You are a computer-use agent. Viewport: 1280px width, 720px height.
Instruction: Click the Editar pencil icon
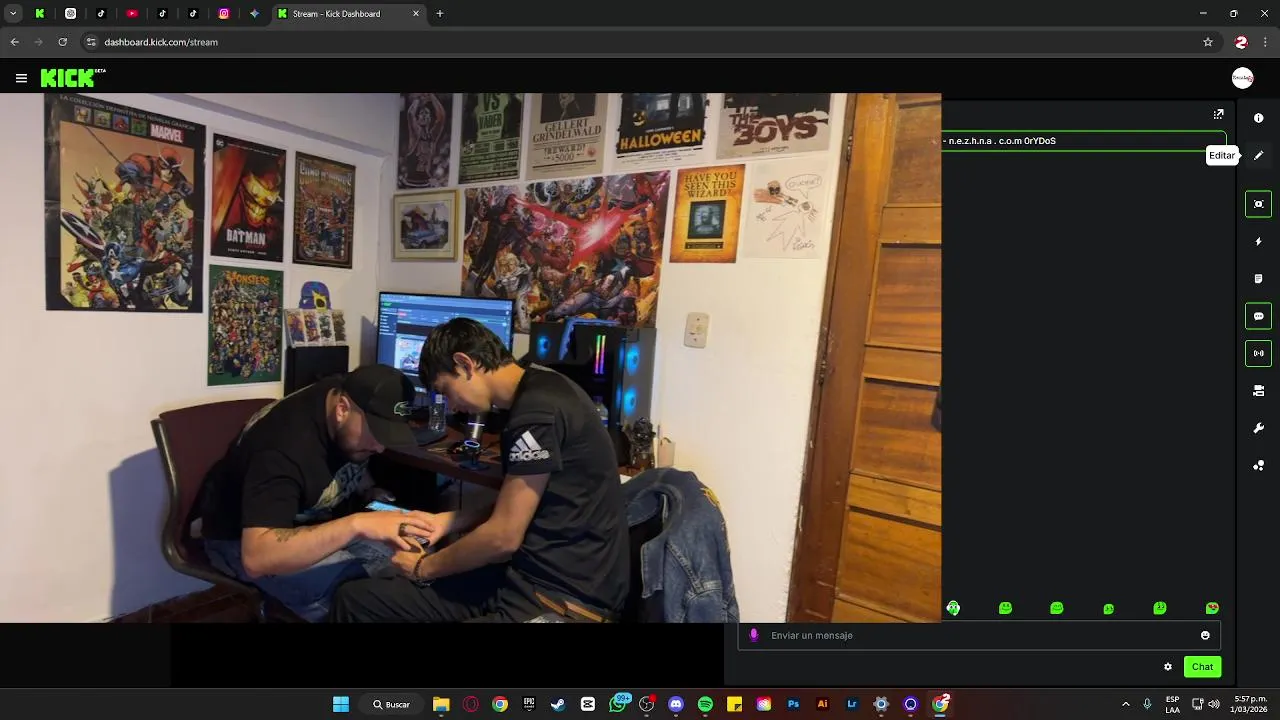point(1258,155)
